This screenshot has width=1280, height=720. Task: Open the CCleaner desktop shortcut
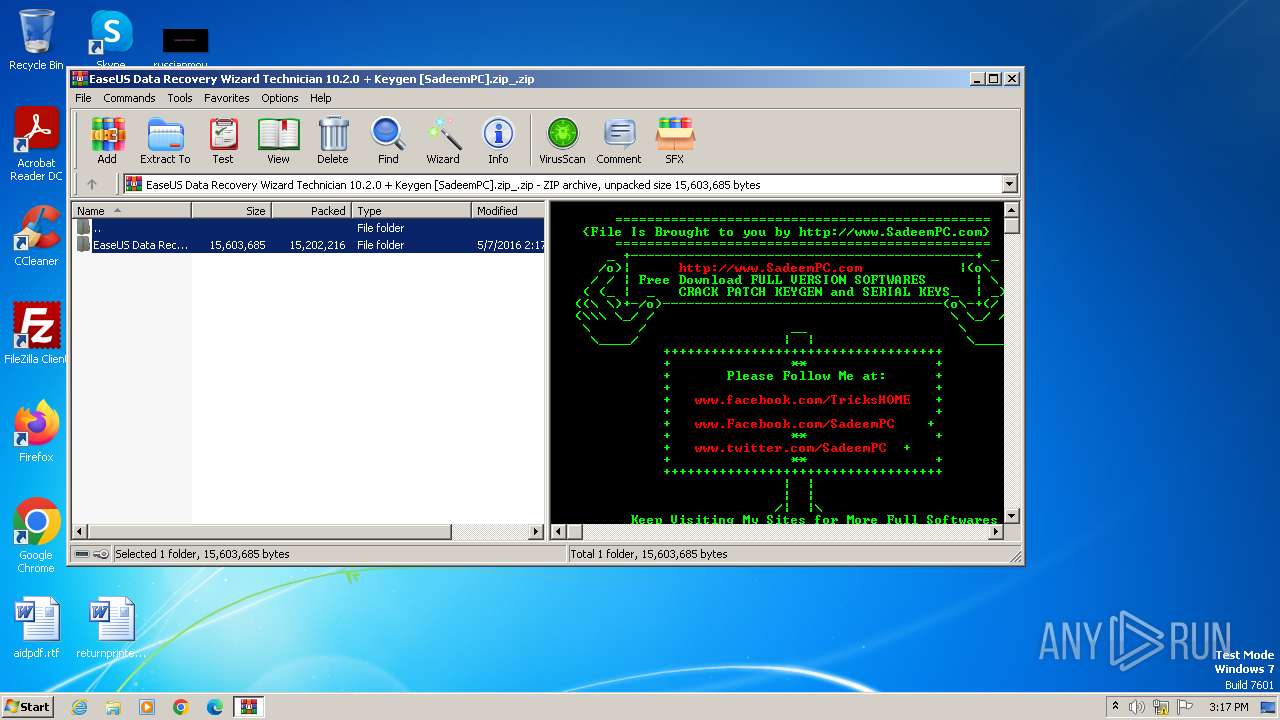click(36, 236)
